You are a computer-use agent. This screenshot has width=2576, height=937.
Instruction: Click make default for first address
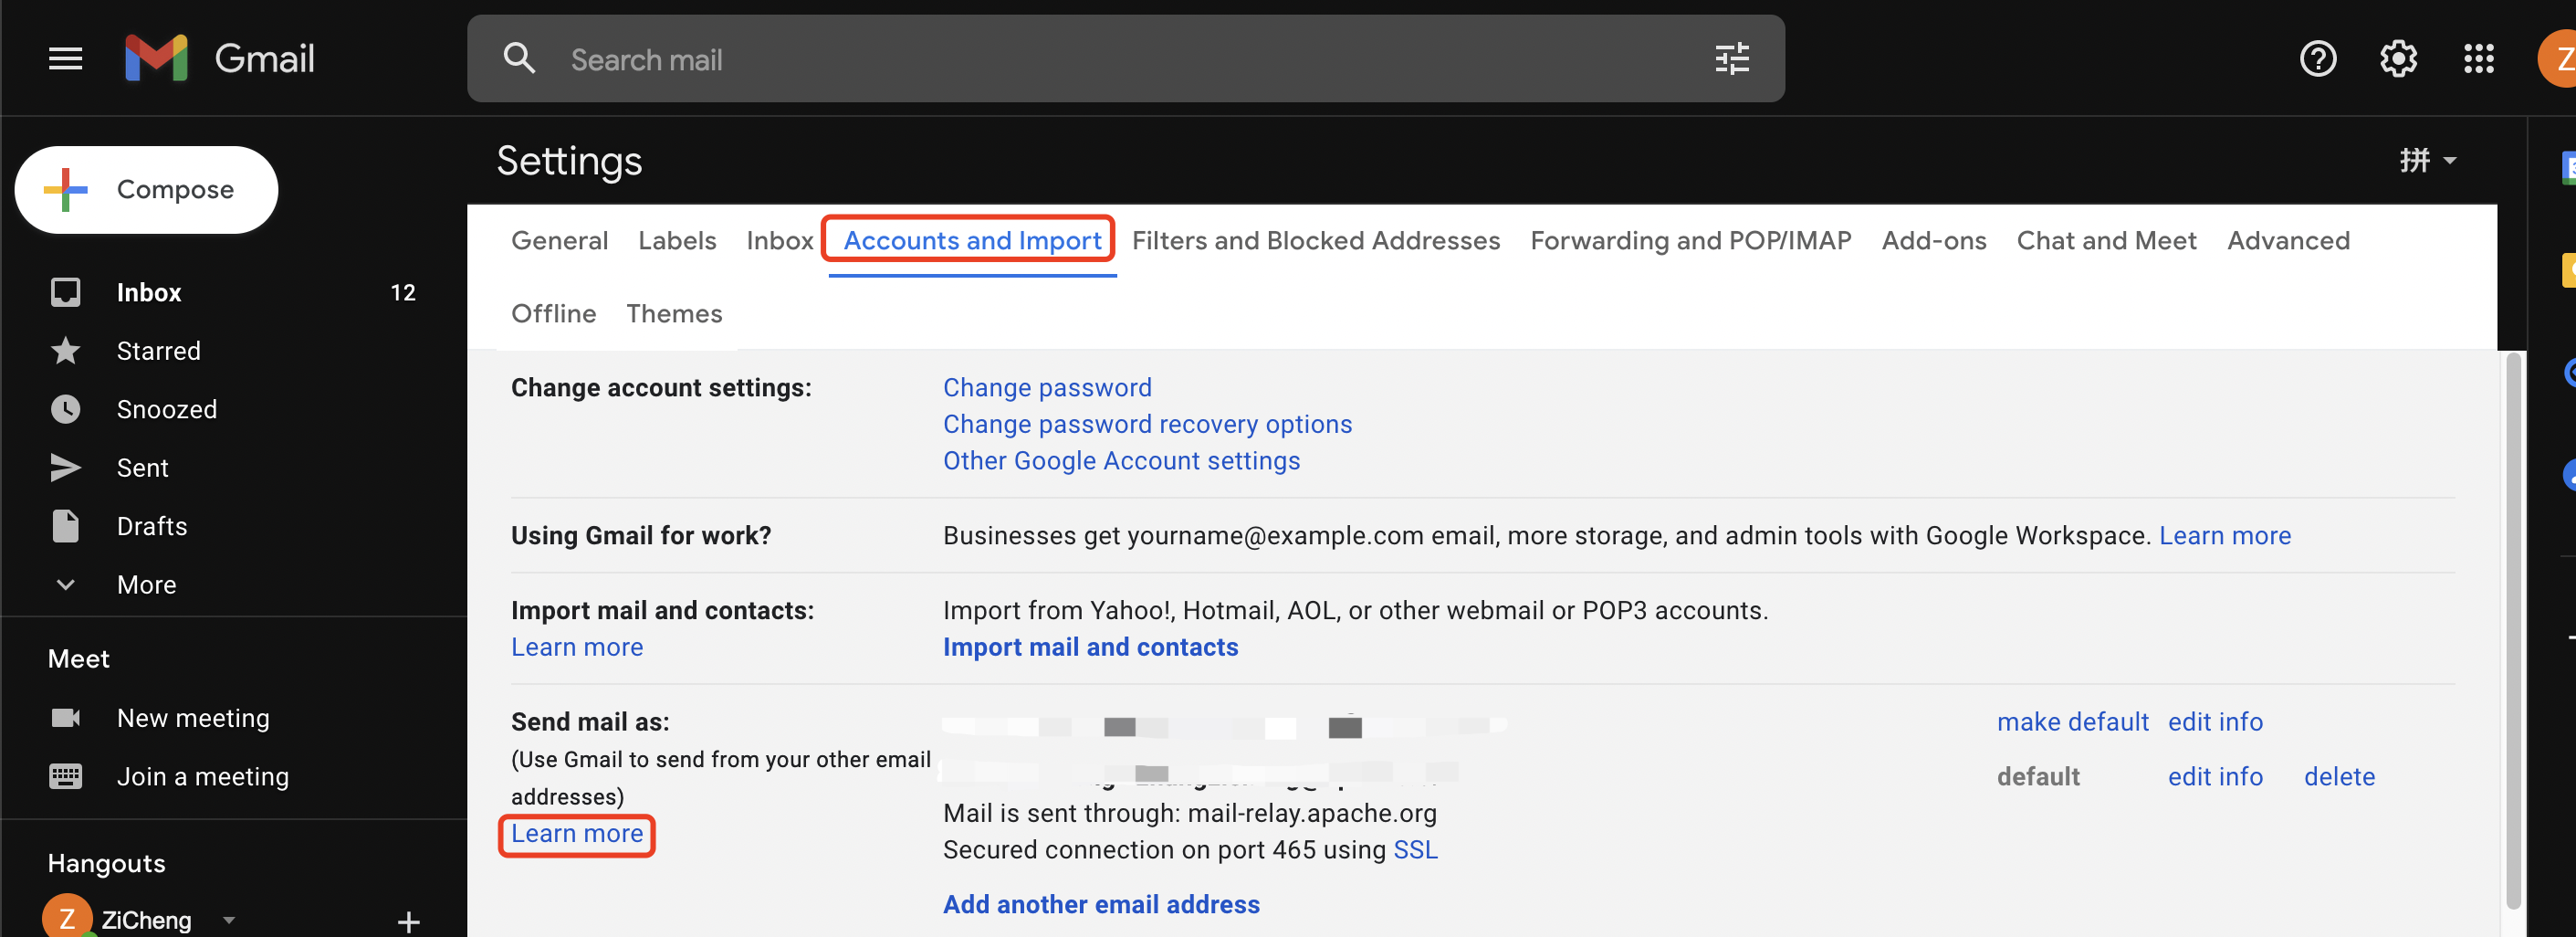tap(2071, 722)
